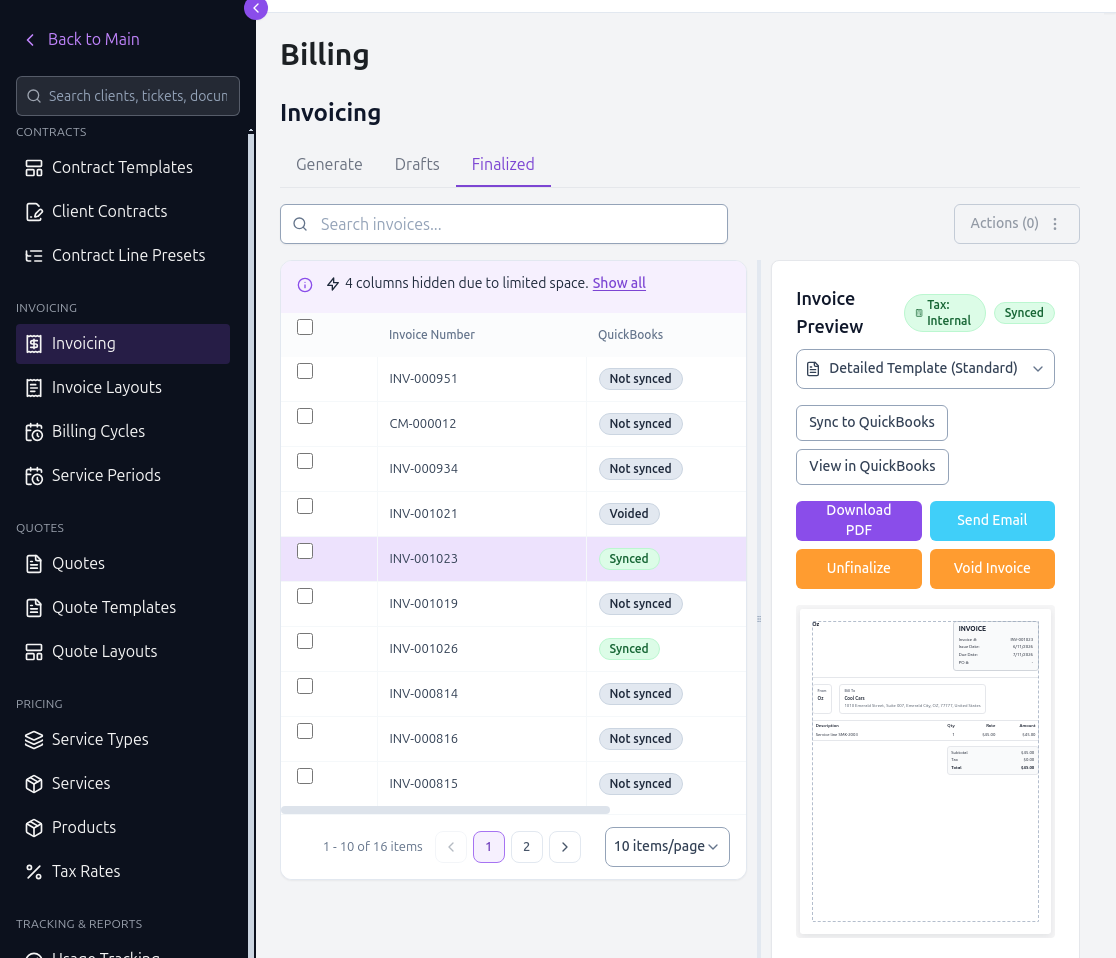Check the box for CM-000012
The width and height of the screenshot is (1116, 958).
(305, 416)
